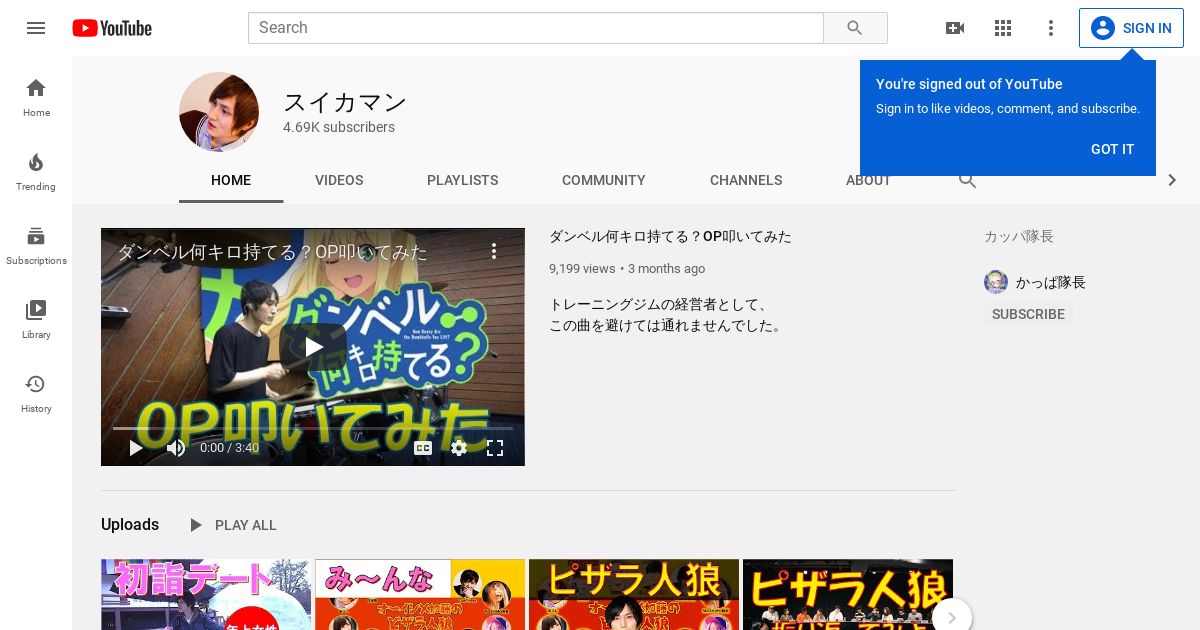The image size is (1200, 630).
Task: Click the スイカマン channel name
Action: click(x=345, y=102)
